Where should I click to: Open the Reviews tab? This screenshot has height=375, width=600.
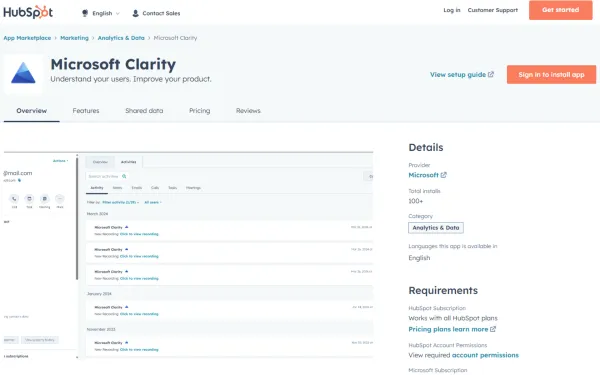(248, 111)
